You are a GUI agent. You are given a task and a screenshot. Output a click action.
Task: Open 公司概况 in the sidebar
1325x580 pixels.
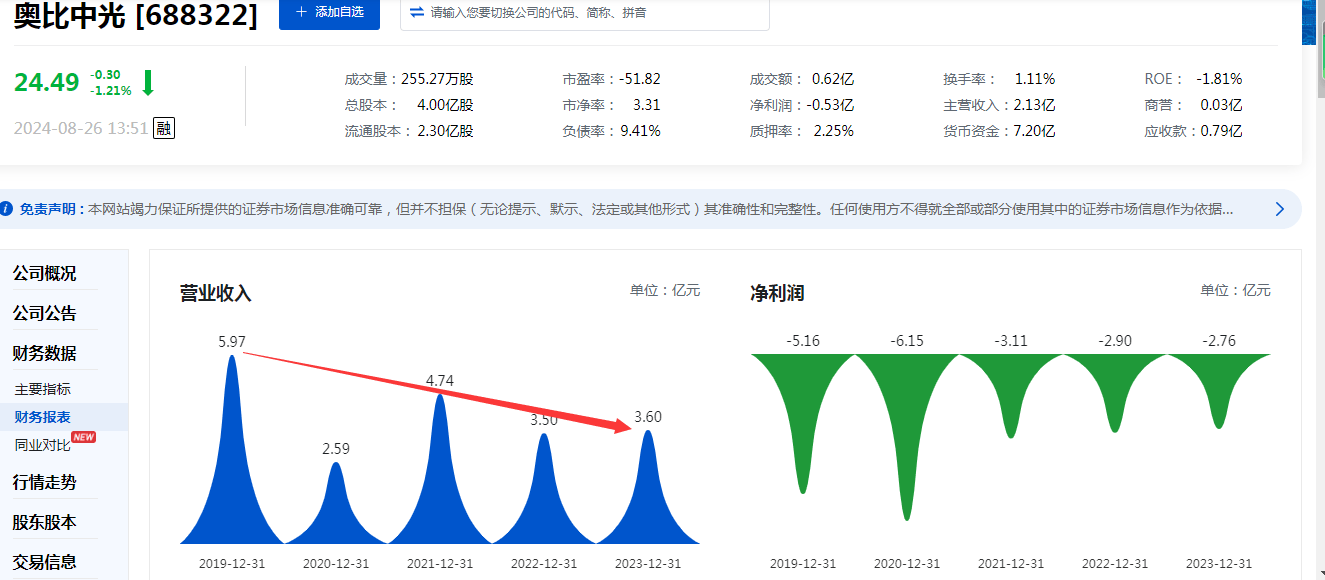(x=44, y=273)
